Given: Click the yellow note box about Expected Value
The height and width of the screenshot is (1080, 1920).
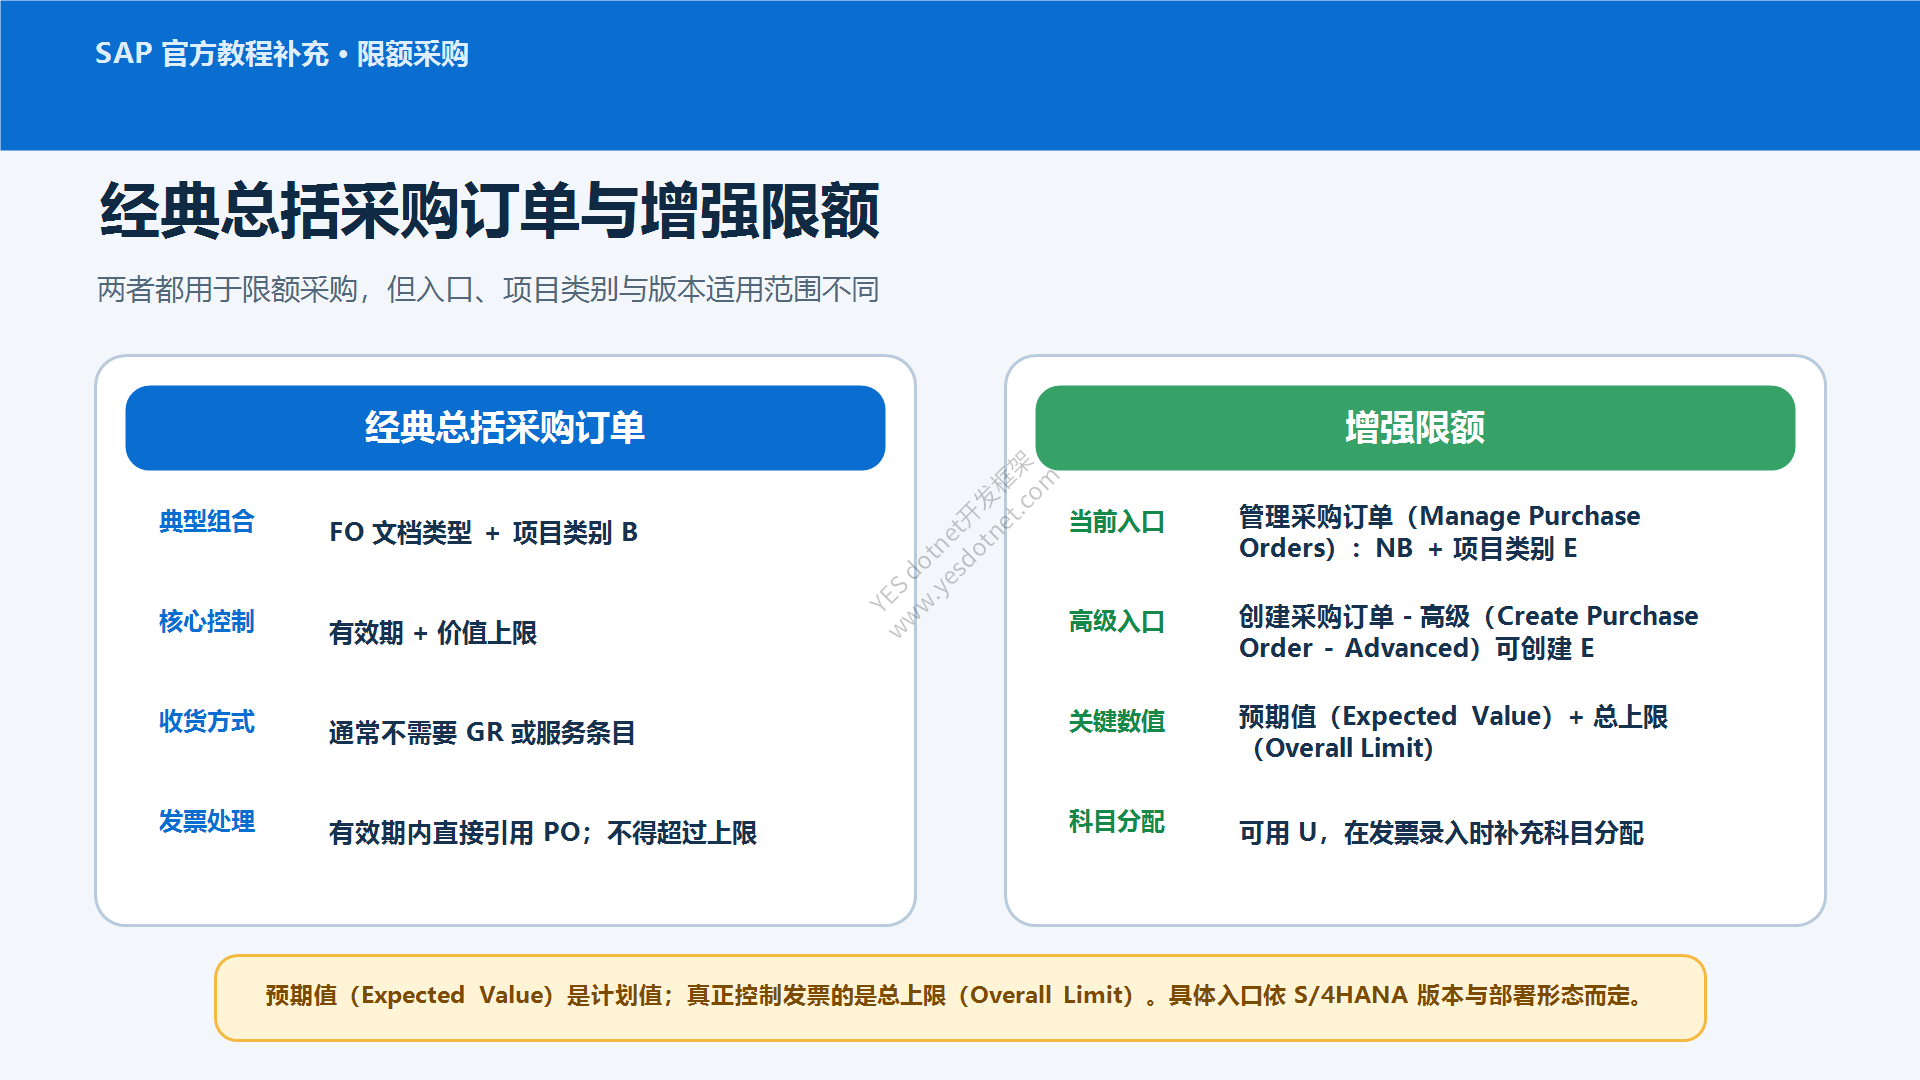Looking at the screenshot, I should (960, 998).
